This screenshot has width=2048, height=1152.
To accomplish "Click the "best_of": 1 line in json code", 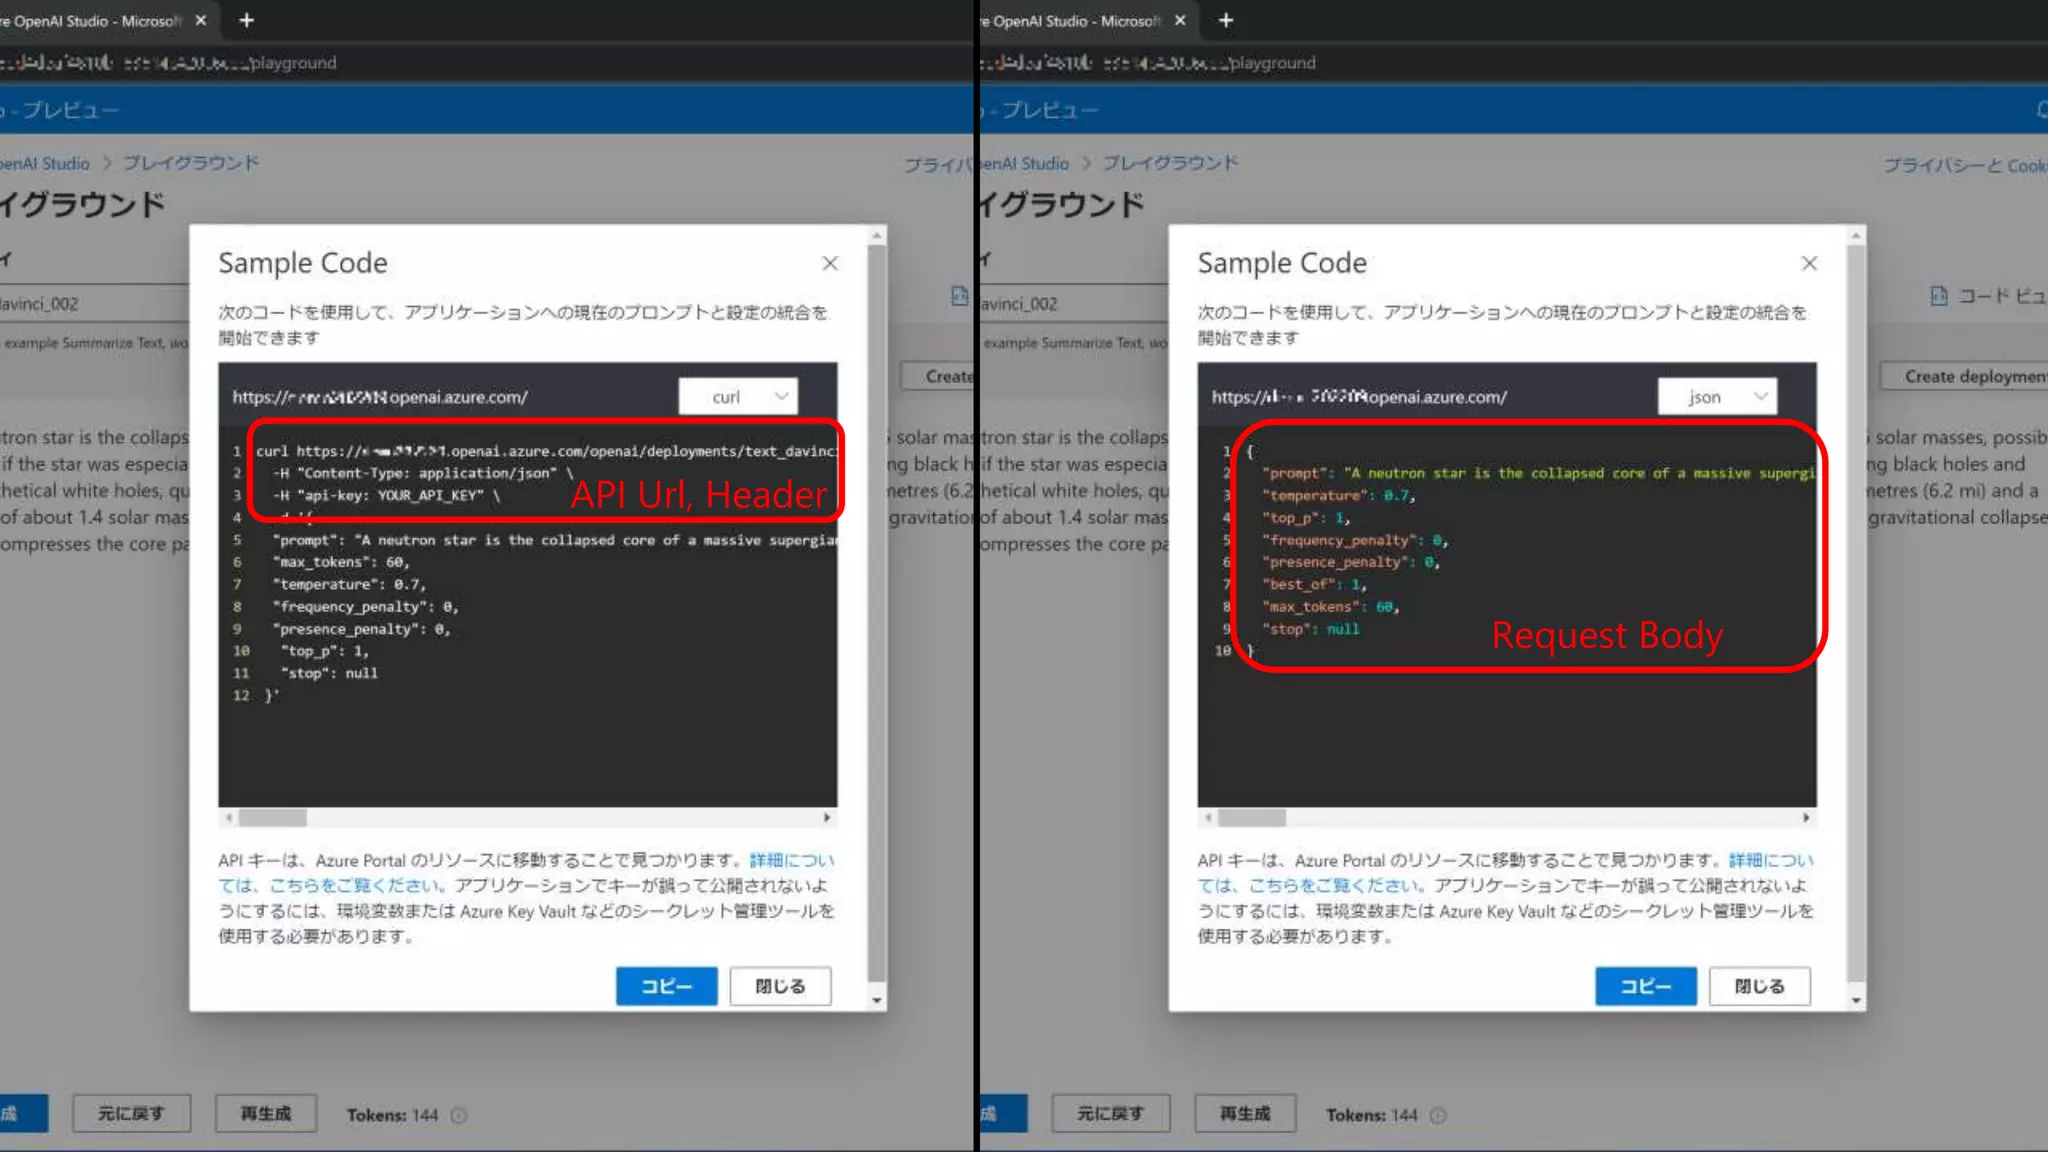I will pos(1314,584).
